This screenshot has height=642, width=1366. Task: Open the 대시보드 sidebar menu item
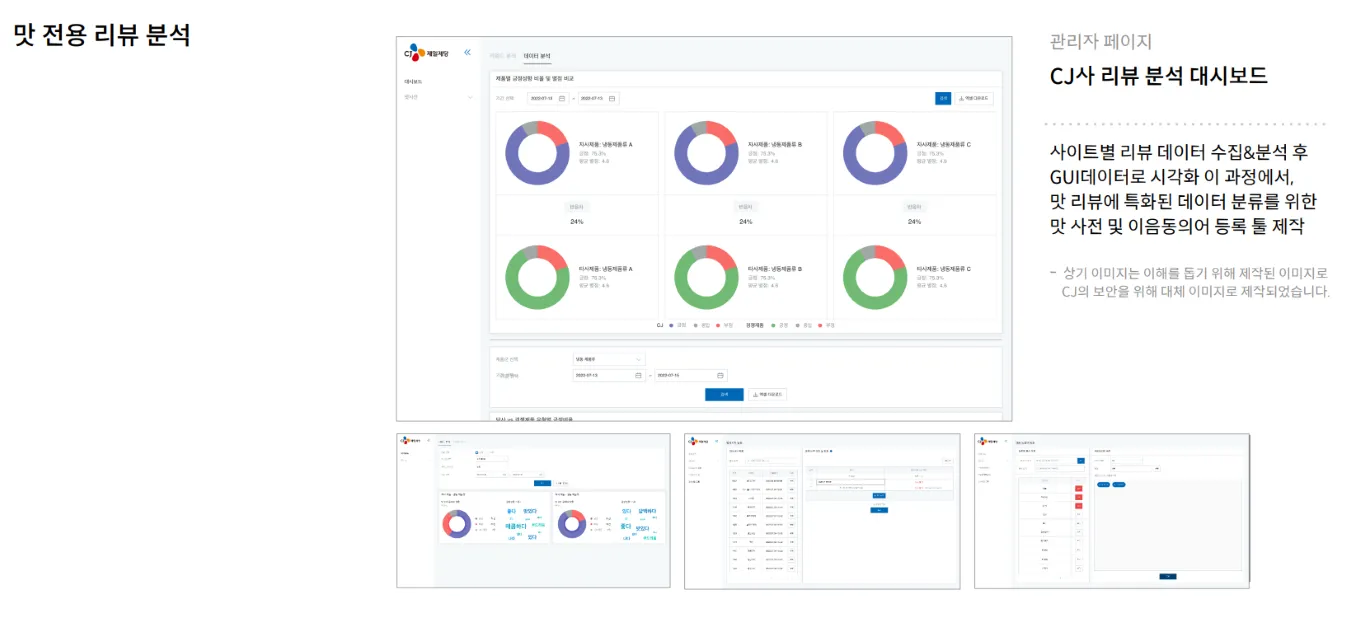(x=414, y=81)
